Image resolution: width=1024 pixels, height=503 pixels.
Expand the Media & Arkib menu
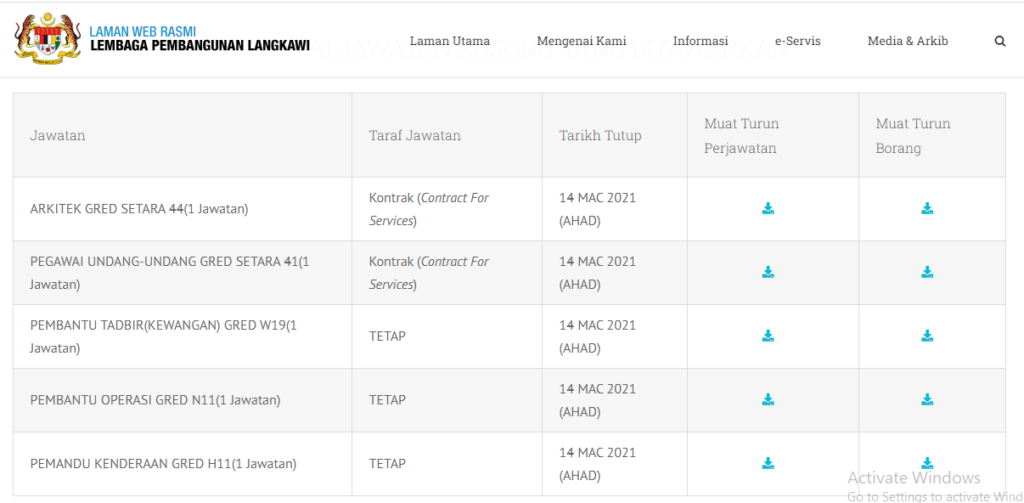coord(908,41)
